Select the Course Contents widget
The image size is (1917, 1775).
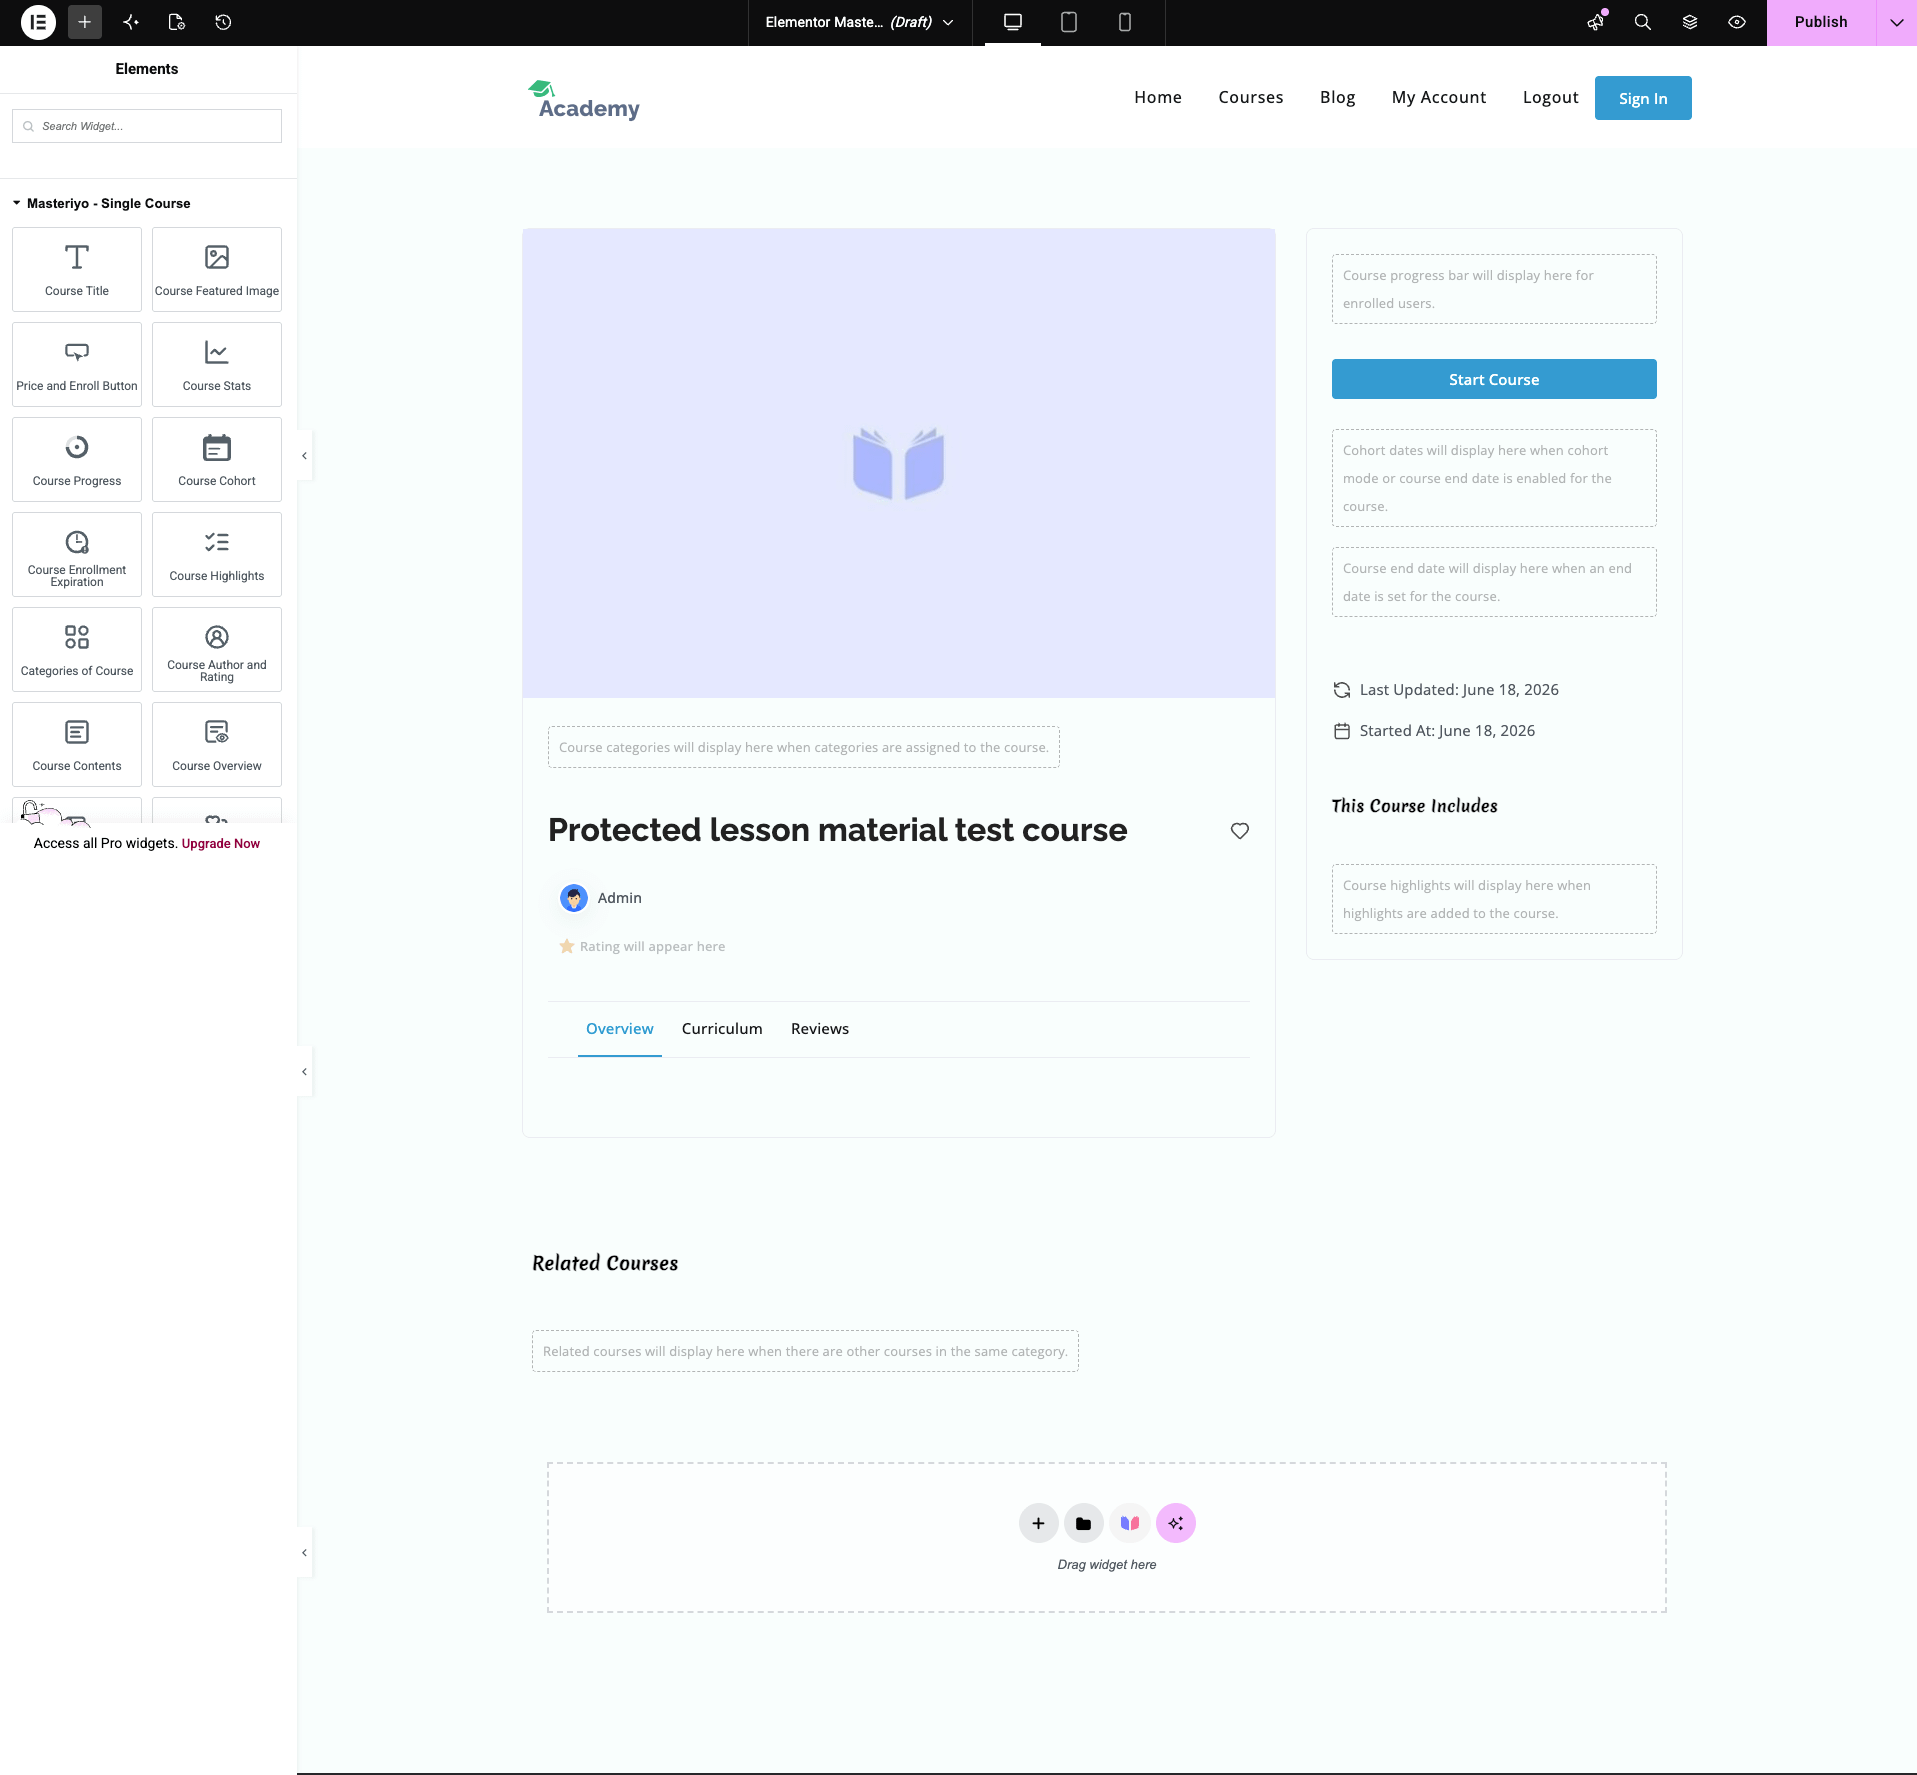point(77,744)
